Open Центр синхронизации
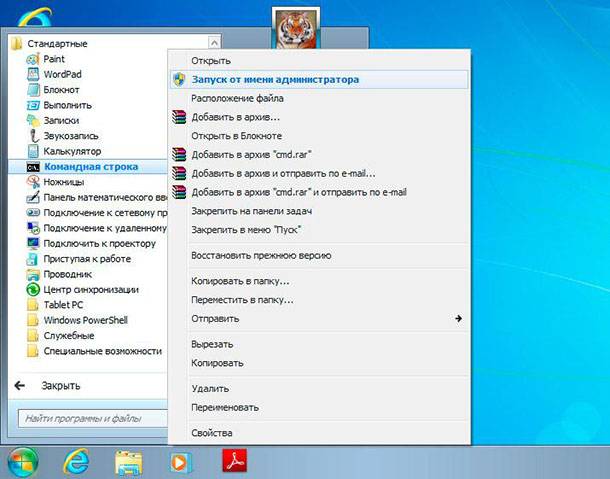 tap(82, 290)
